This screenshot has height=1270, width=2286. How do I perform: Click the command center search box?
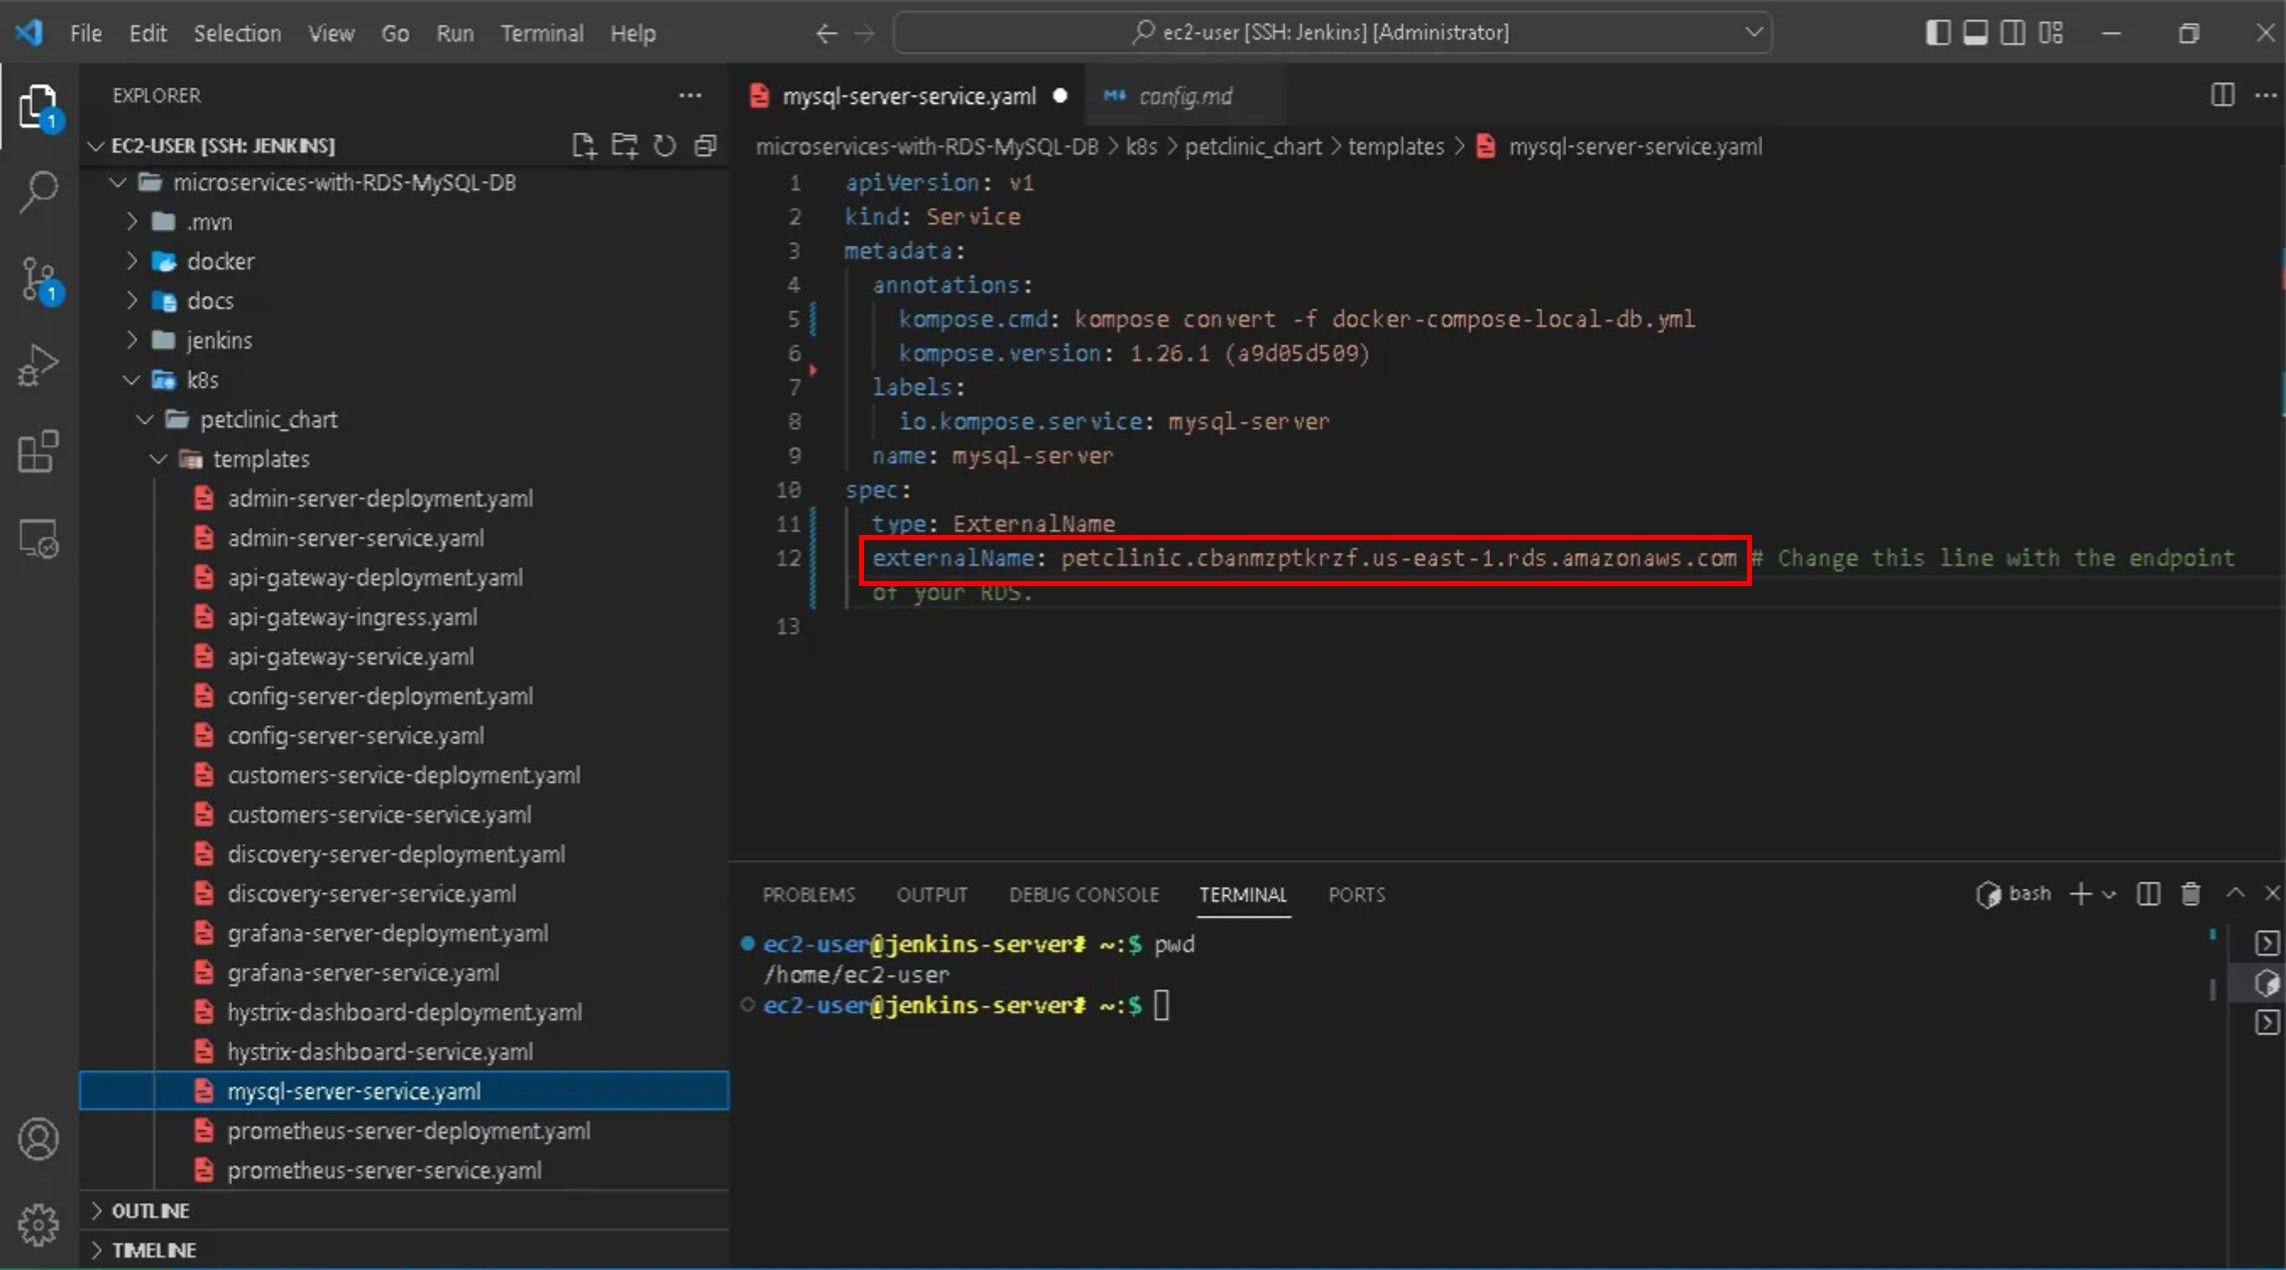click(1332, 33)
